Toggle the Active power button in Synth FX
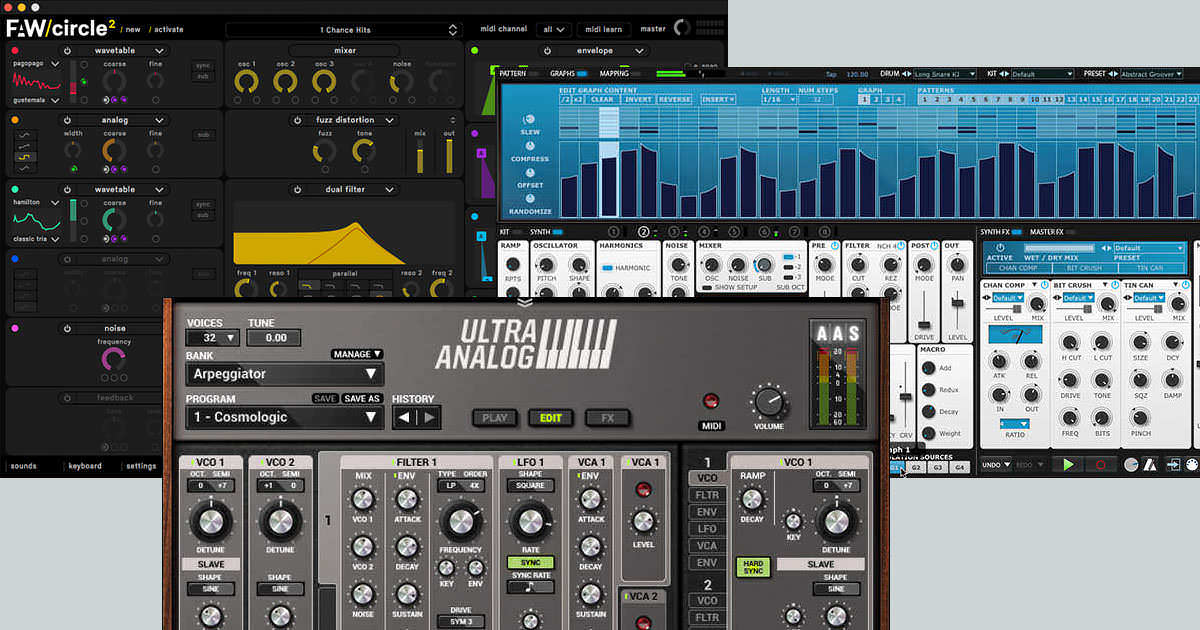This screenshot has height=630, width=1200. (1000, 248)
